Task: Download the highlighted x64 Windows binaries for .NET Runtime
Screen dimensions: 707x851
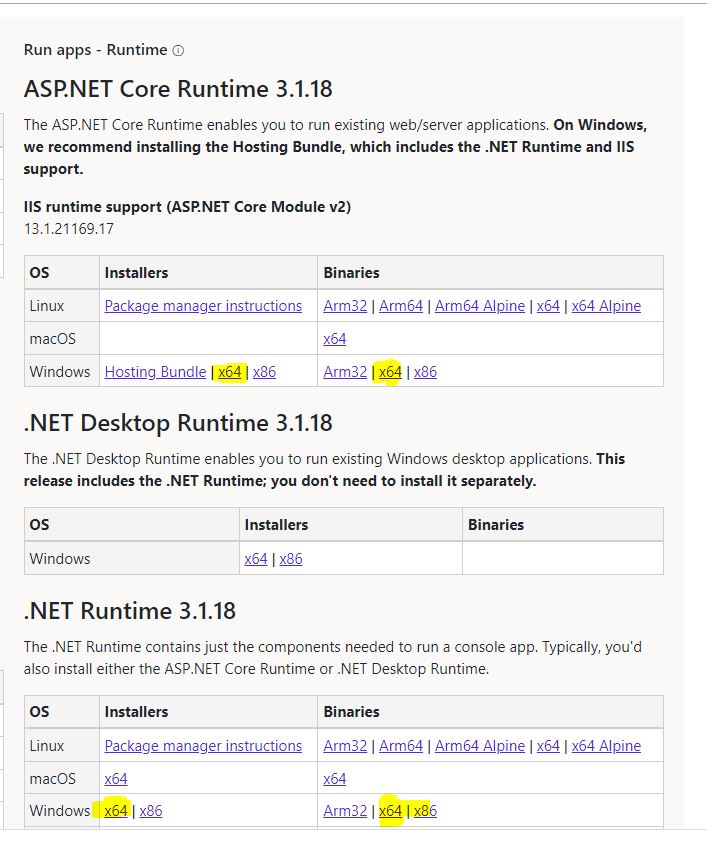Action: (388, 811)
